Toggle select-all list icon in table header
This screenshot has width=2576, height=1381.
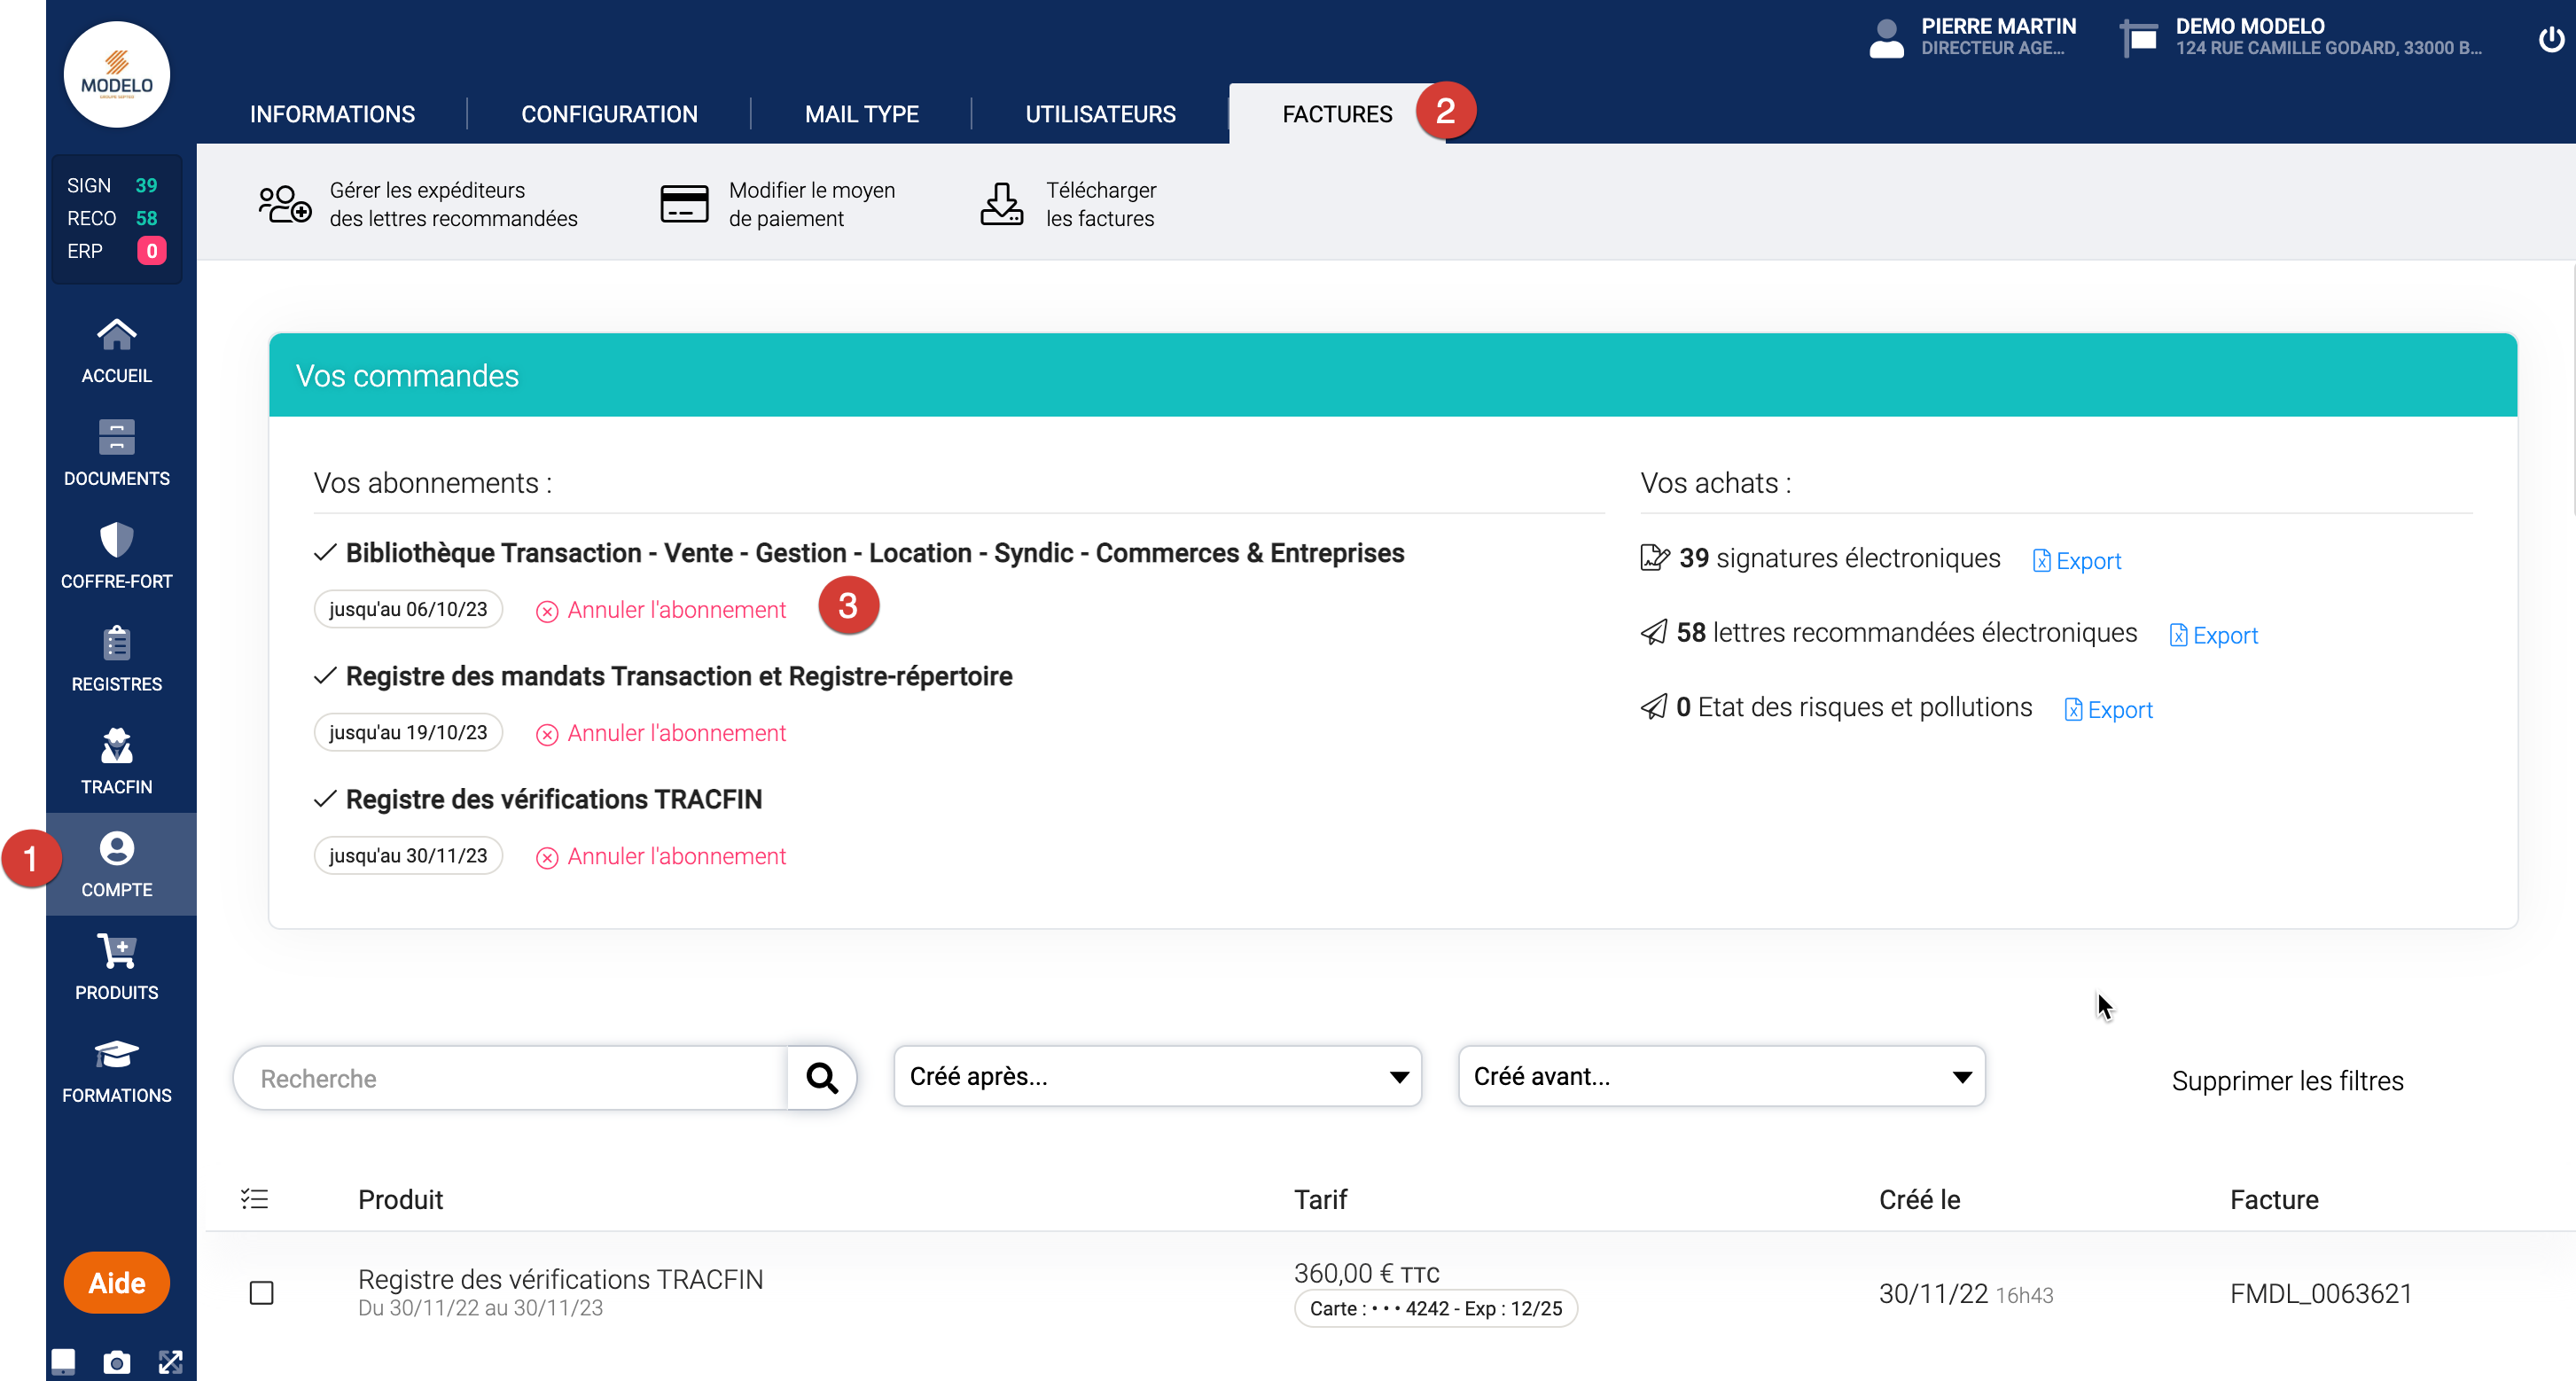click(x=255, y=1199)
